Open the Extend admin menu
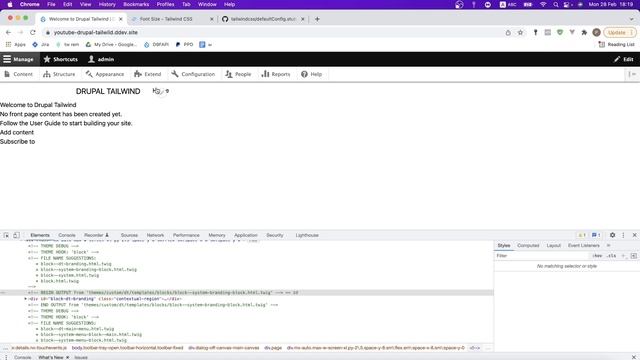The width and height of the screenshot is (640, 360). coord(147,74)
